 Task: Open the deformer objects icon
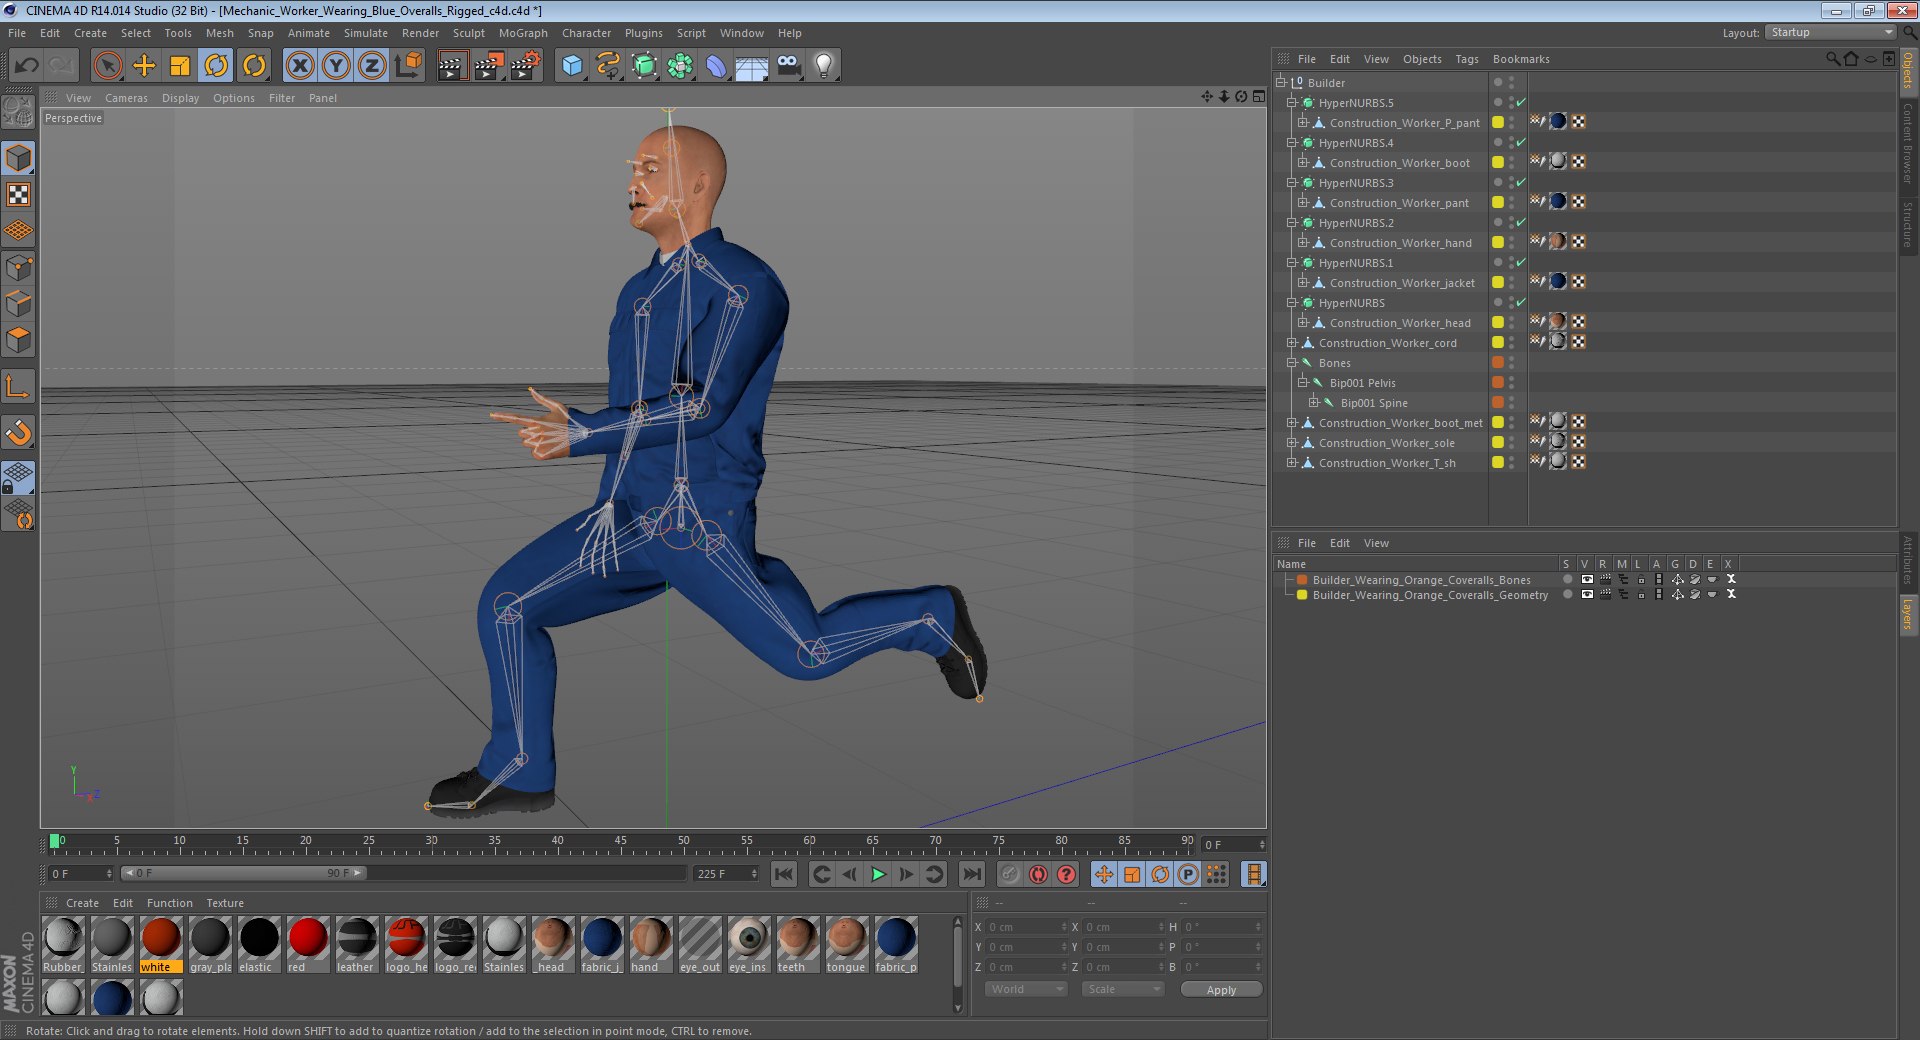click(x=716, y=66)
